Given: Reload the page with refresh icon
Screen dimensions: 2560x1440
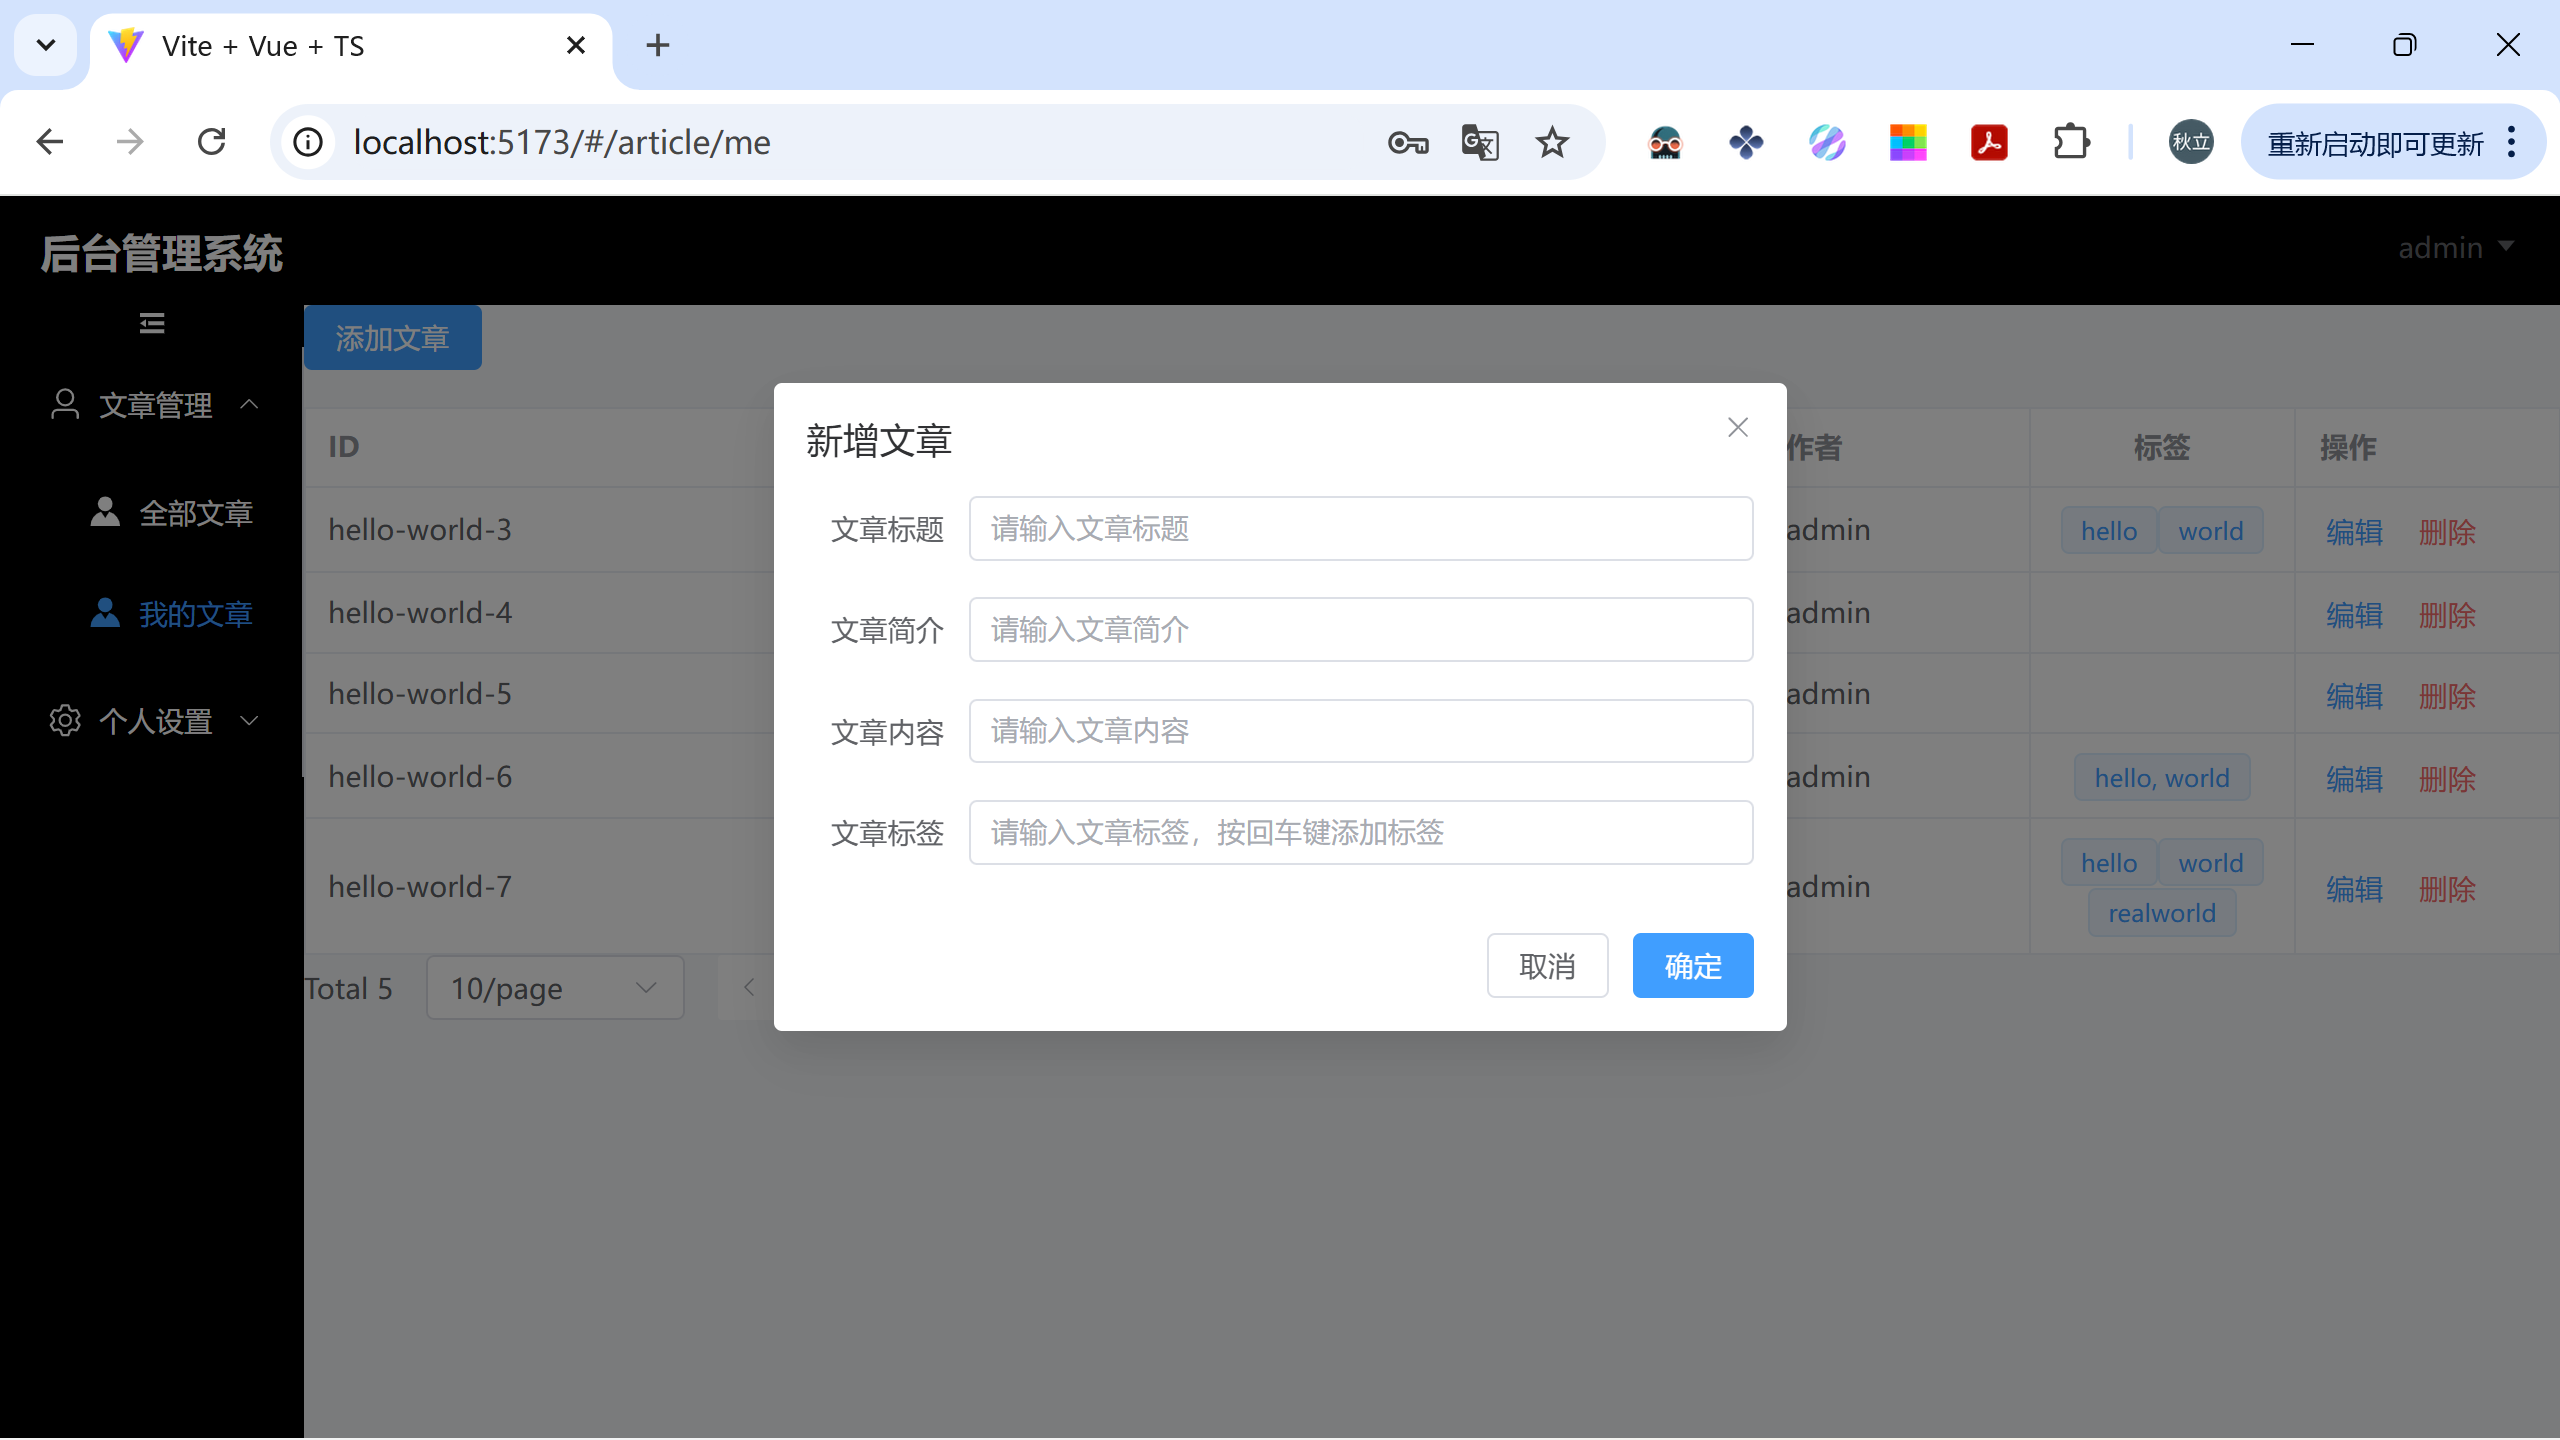Looking at the screenshot, I should [212, 142].
